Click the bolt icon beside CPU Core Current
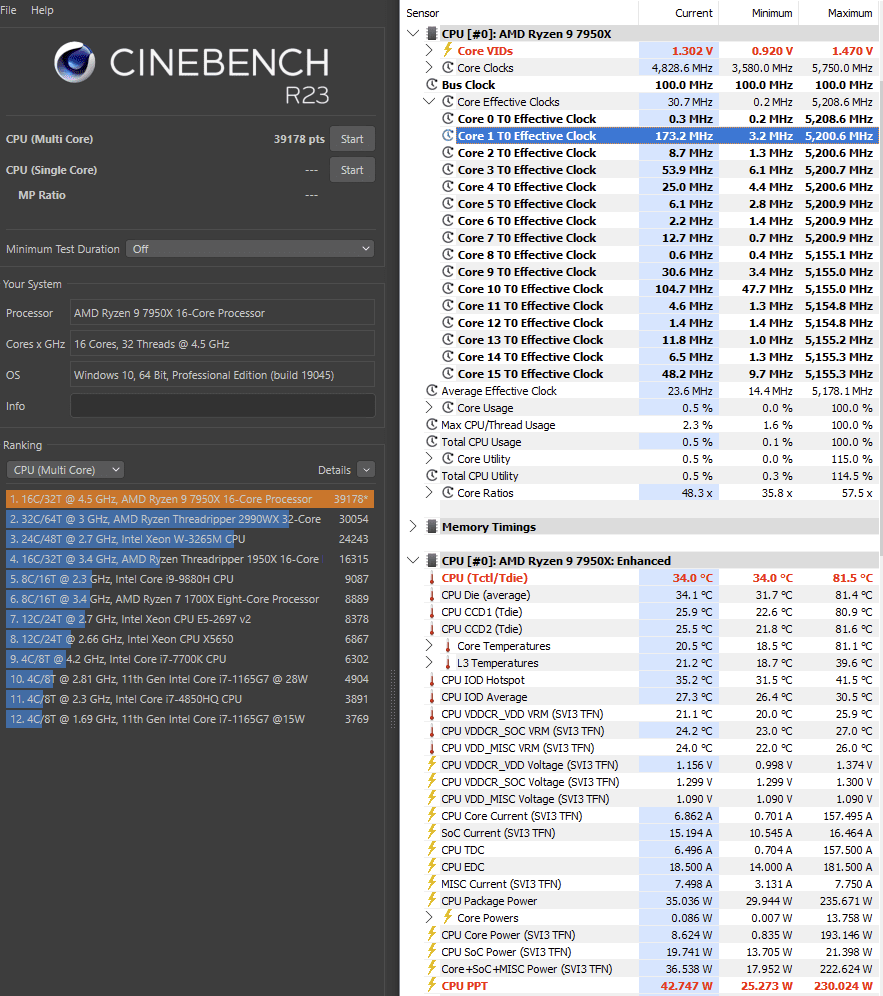The height and width of the screenshot is (996, 883). click(432, 815)
